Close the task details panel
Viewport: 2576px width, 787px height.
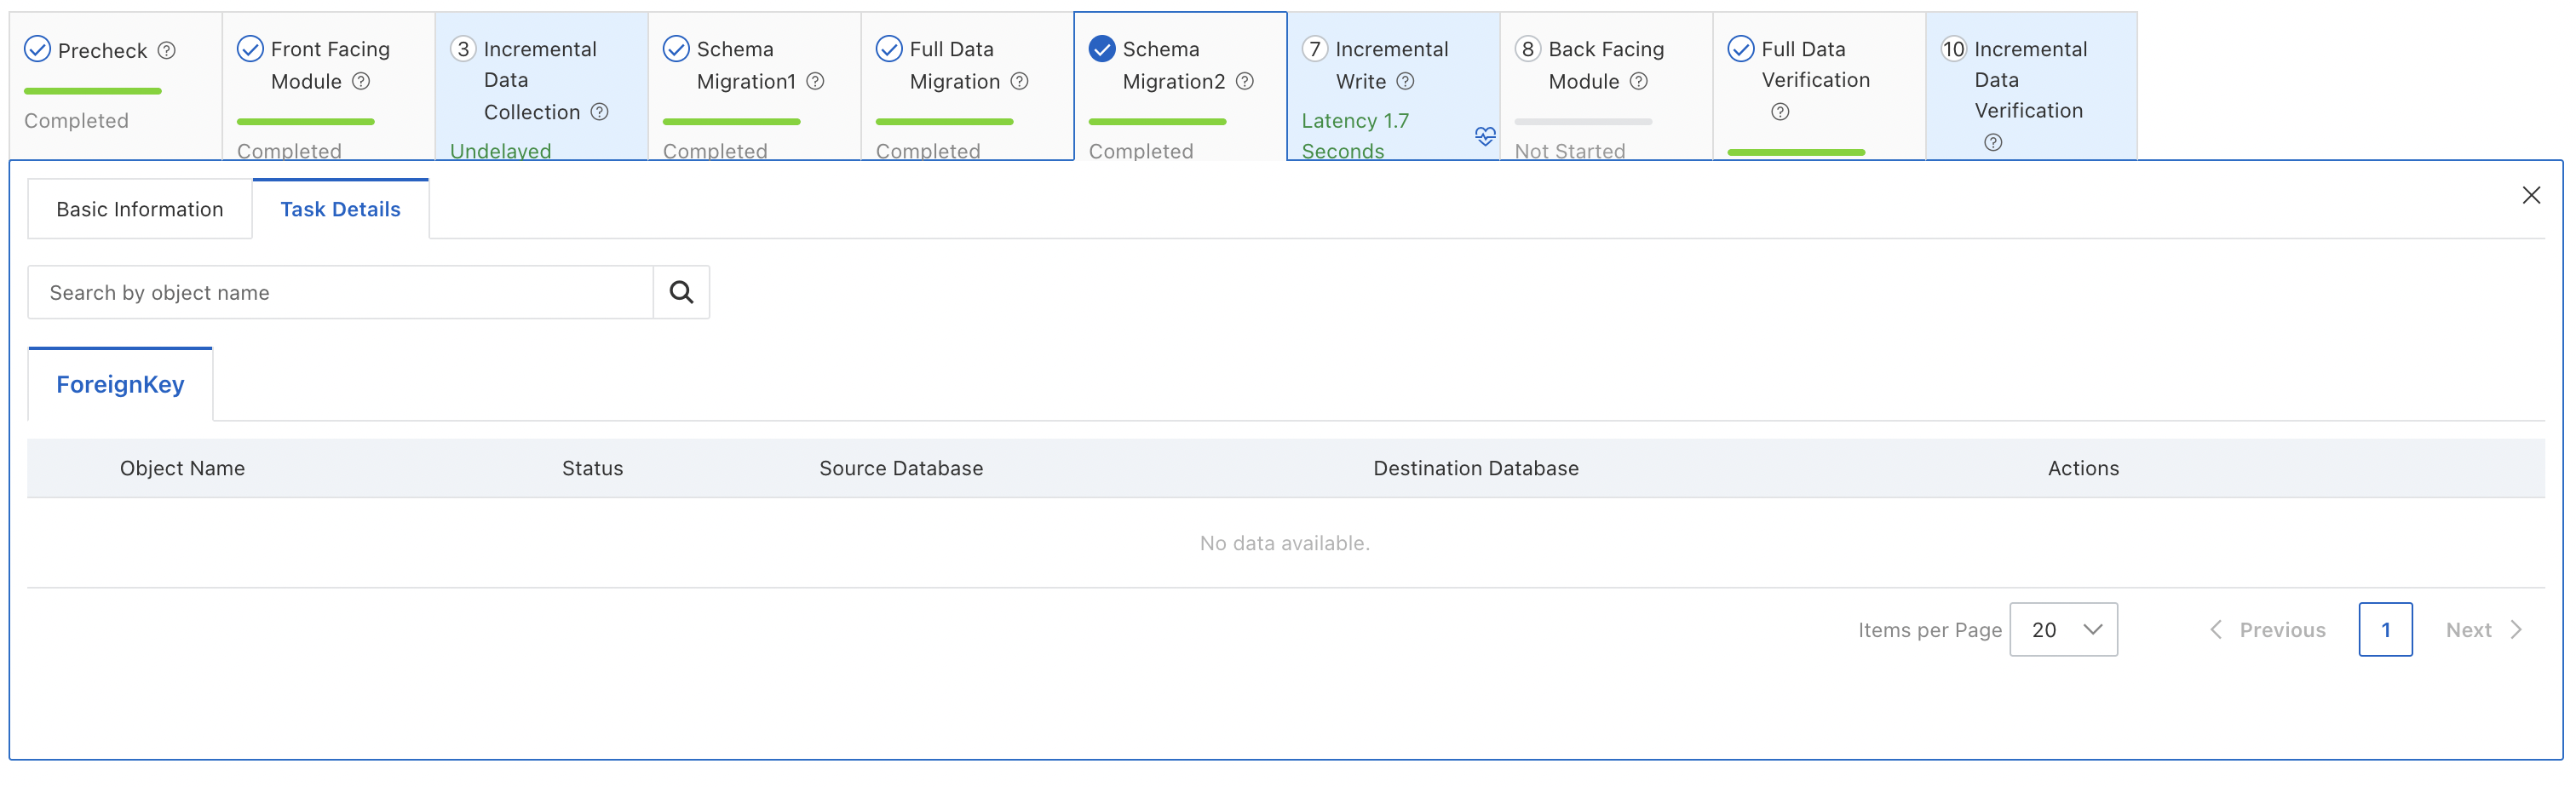[2531, 195]
